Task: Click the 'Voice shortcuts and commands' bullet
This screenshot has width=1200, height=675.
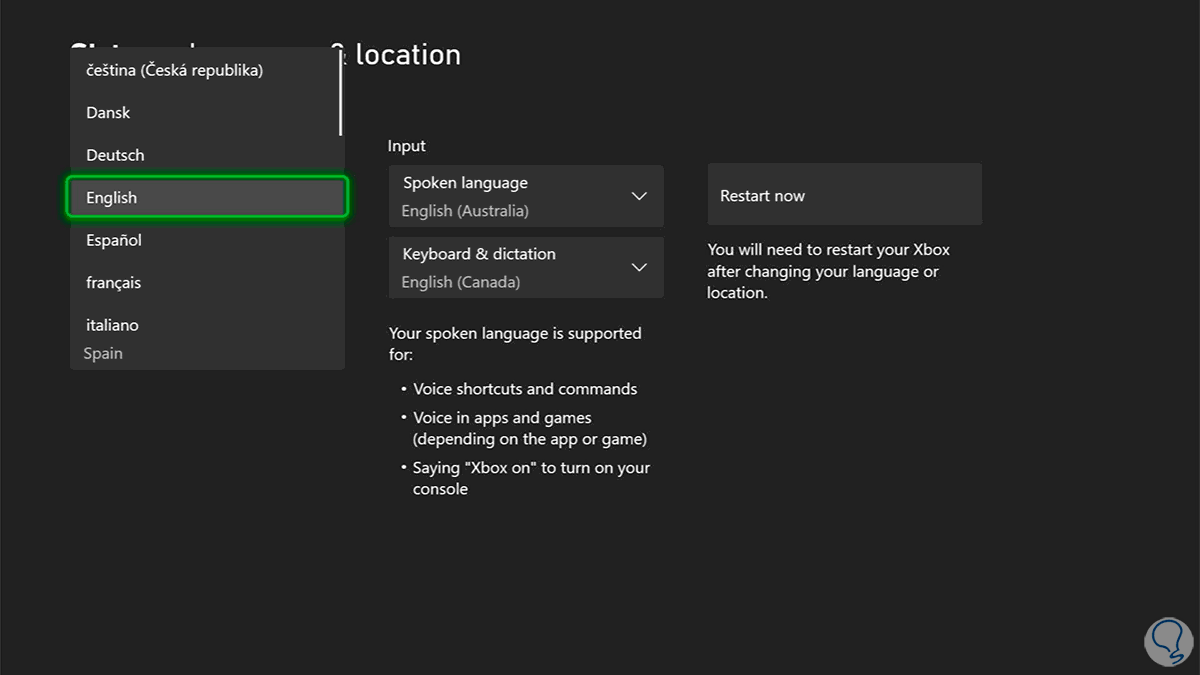Action: 525,389
